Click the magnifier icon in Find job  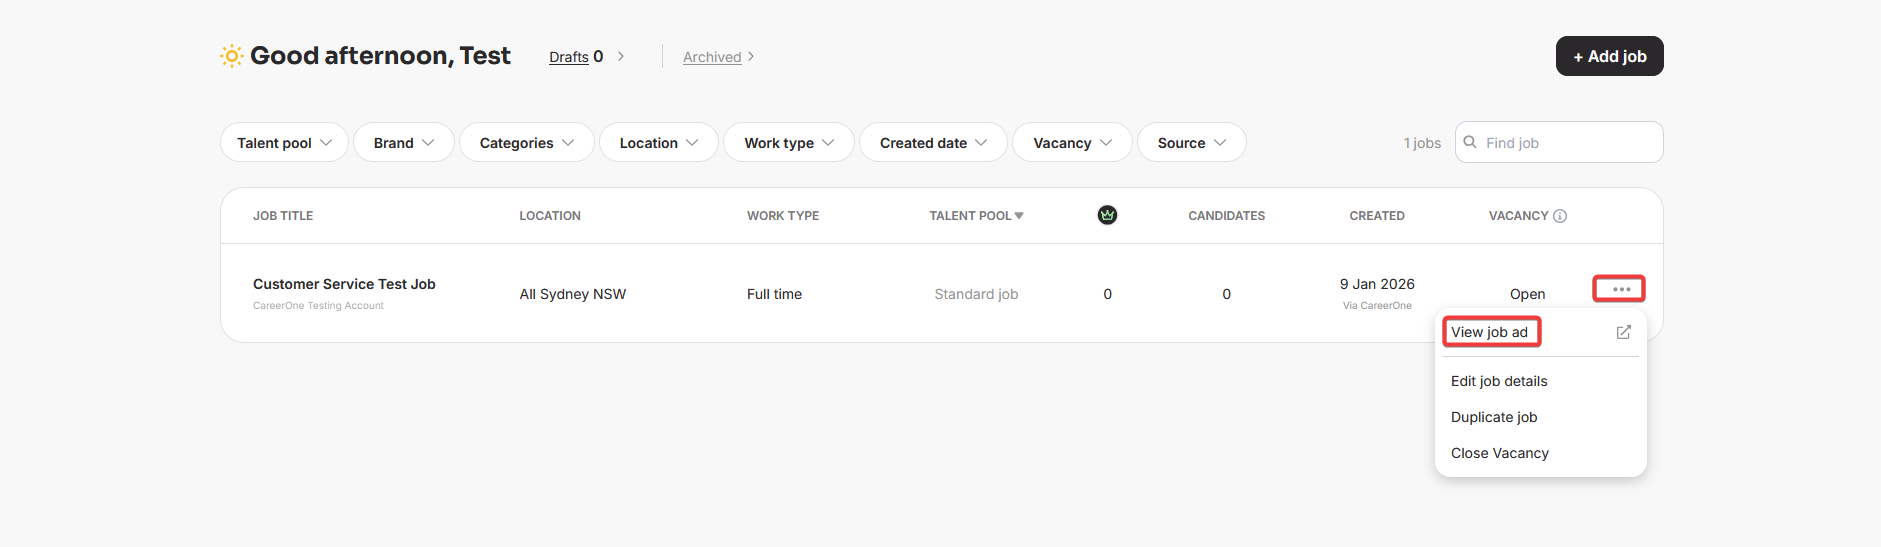tap(1470, 142)
